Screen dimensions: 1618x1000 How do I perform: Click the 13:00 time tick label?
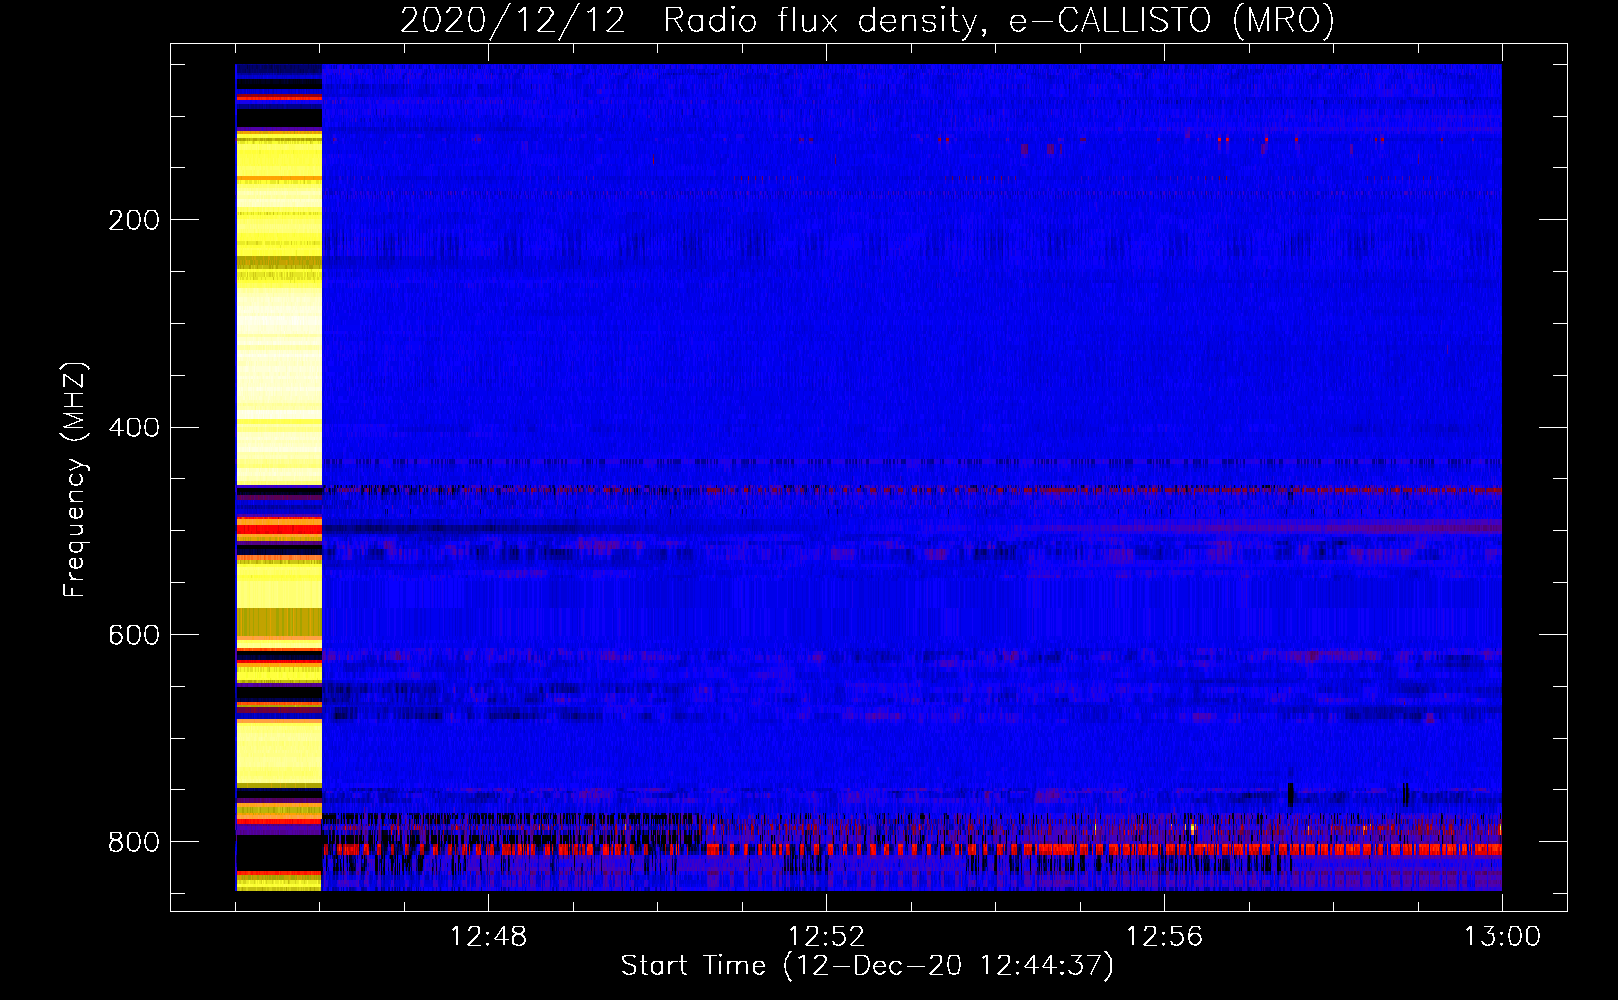[1502, 937]
